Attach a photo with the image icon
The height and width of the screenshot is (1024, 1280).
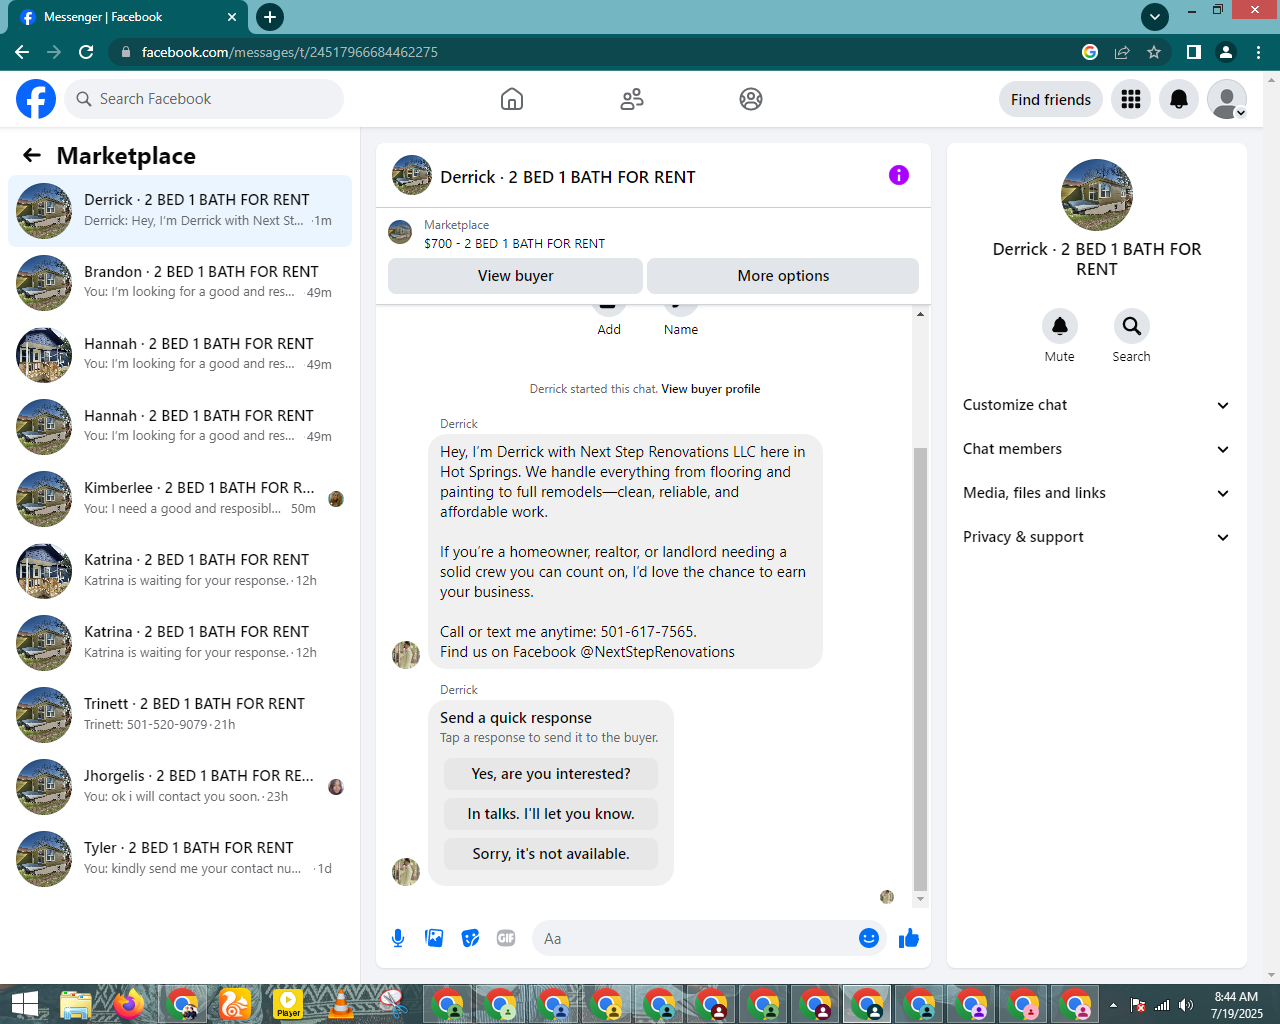pyautogui.click(x=434, y=938)
